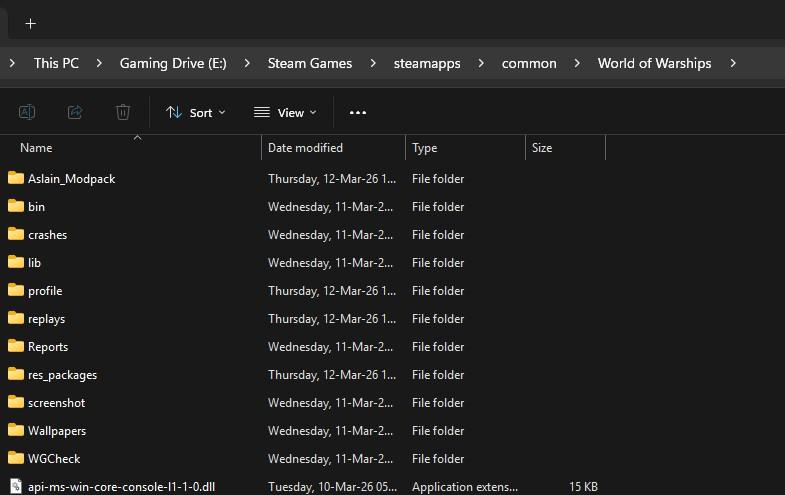The width and height of the screenshot is (785, 495).
Task: Select the crashes folder name
Action: (x=48, y=235)
